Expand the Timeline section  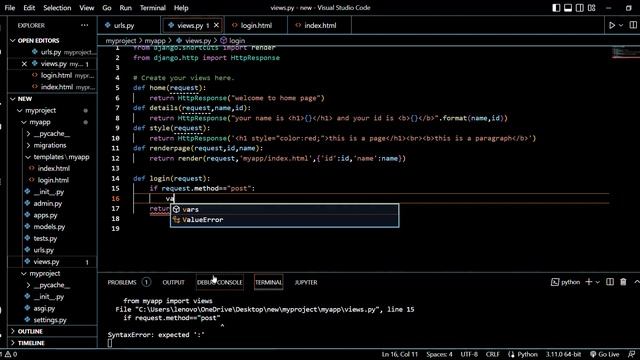[x=52, y=343]
